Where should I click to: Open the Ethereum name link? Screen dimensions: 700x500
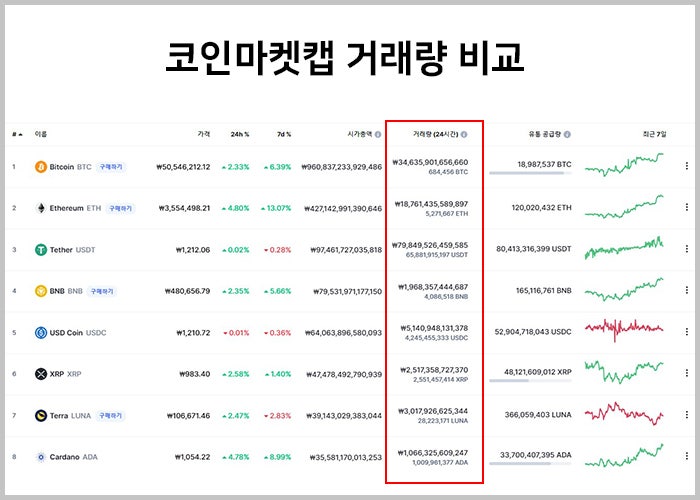pyautogui.click(x=67, y=208)
